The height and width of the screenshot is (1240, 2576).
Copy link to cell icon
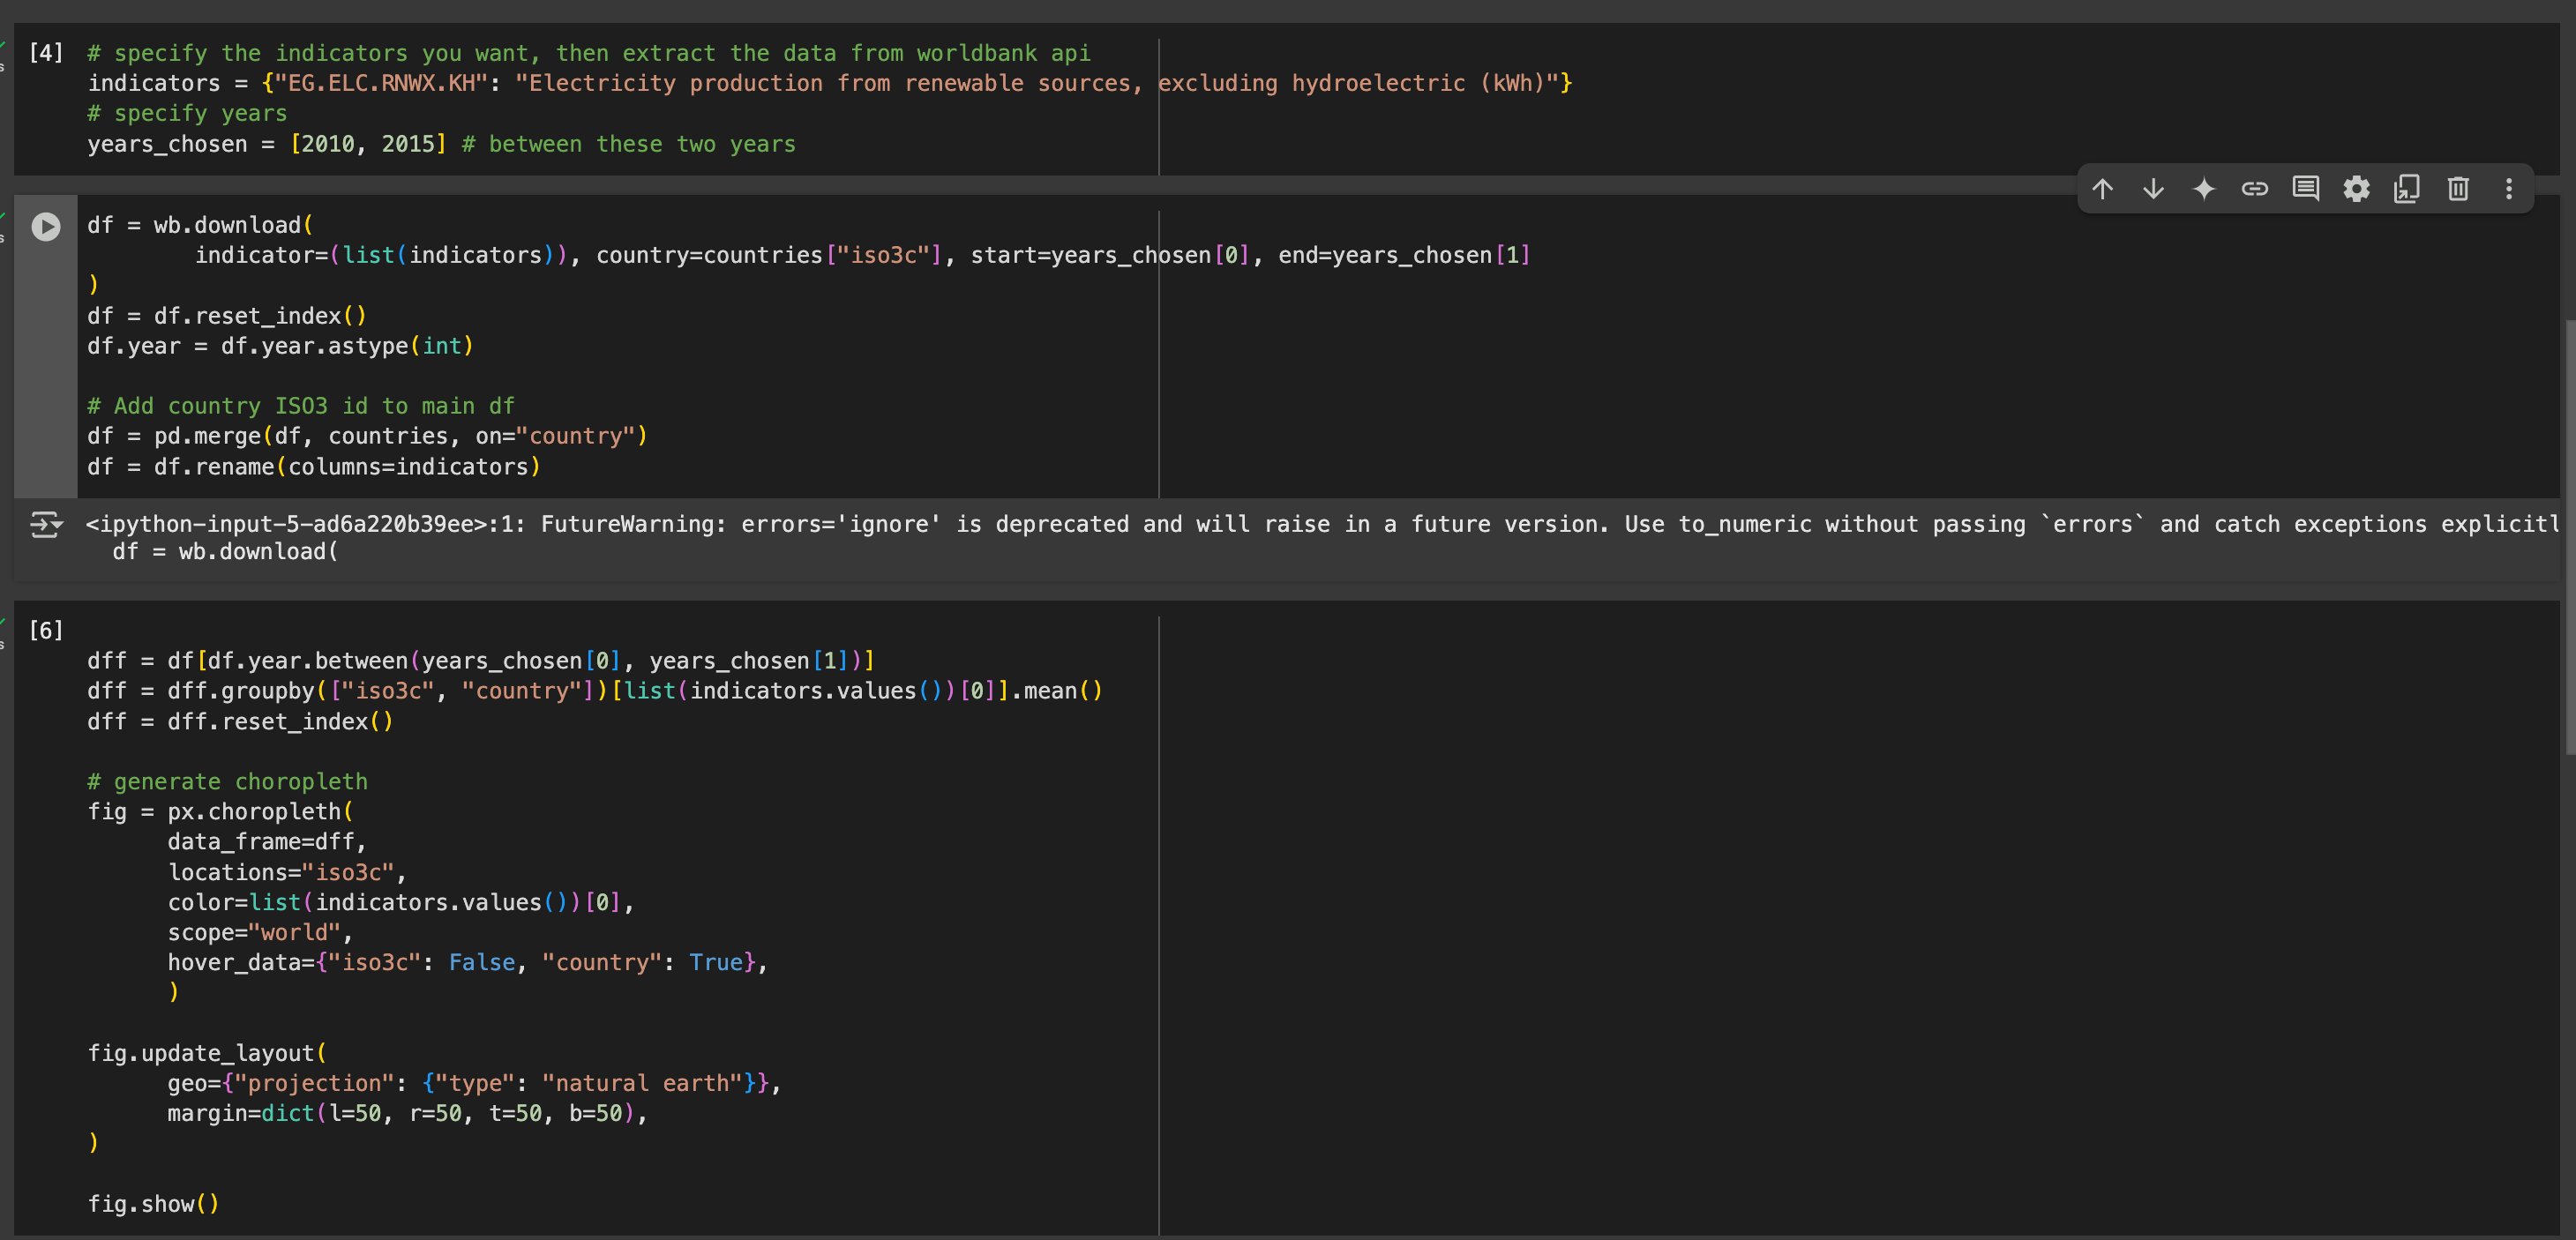pos(2255,189)
